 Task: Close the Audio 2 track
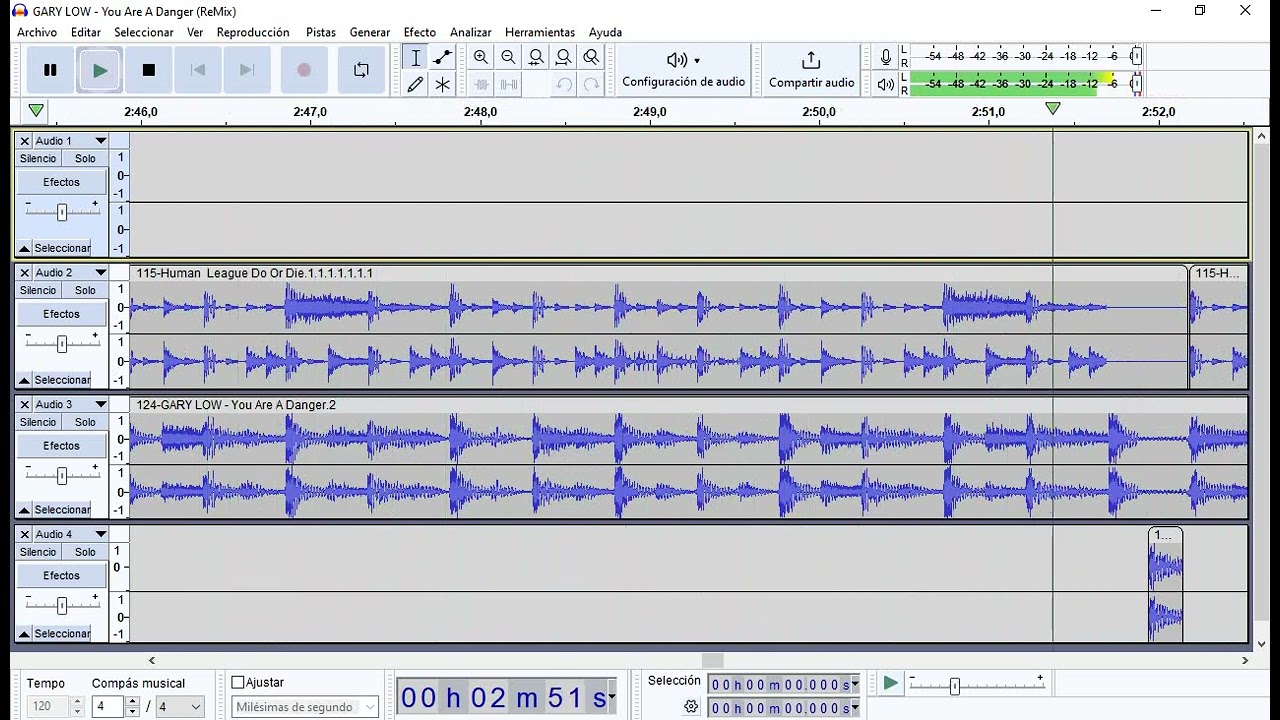click(x=25, y=273)
